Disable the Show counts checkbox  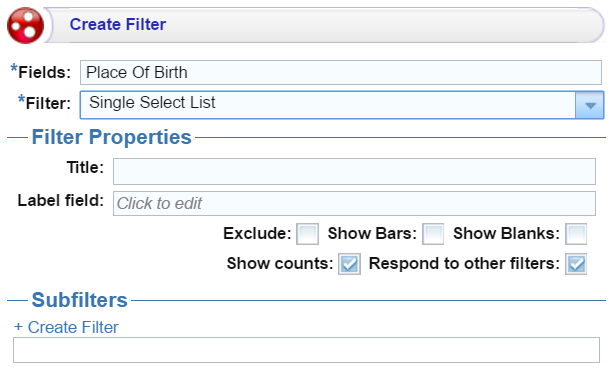click(x=349, y=264)
